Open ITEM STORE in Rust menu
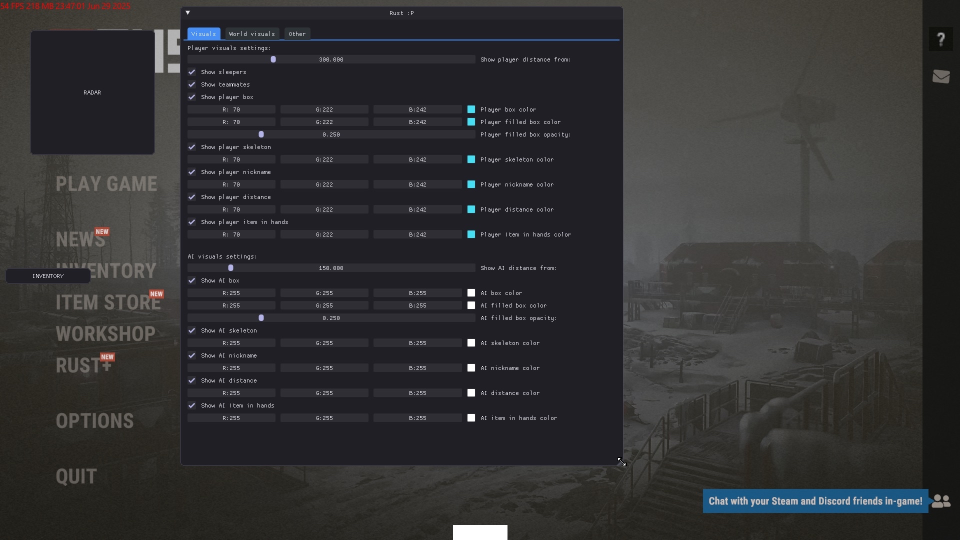Screen dimensions: 960x540 [108, 302]
